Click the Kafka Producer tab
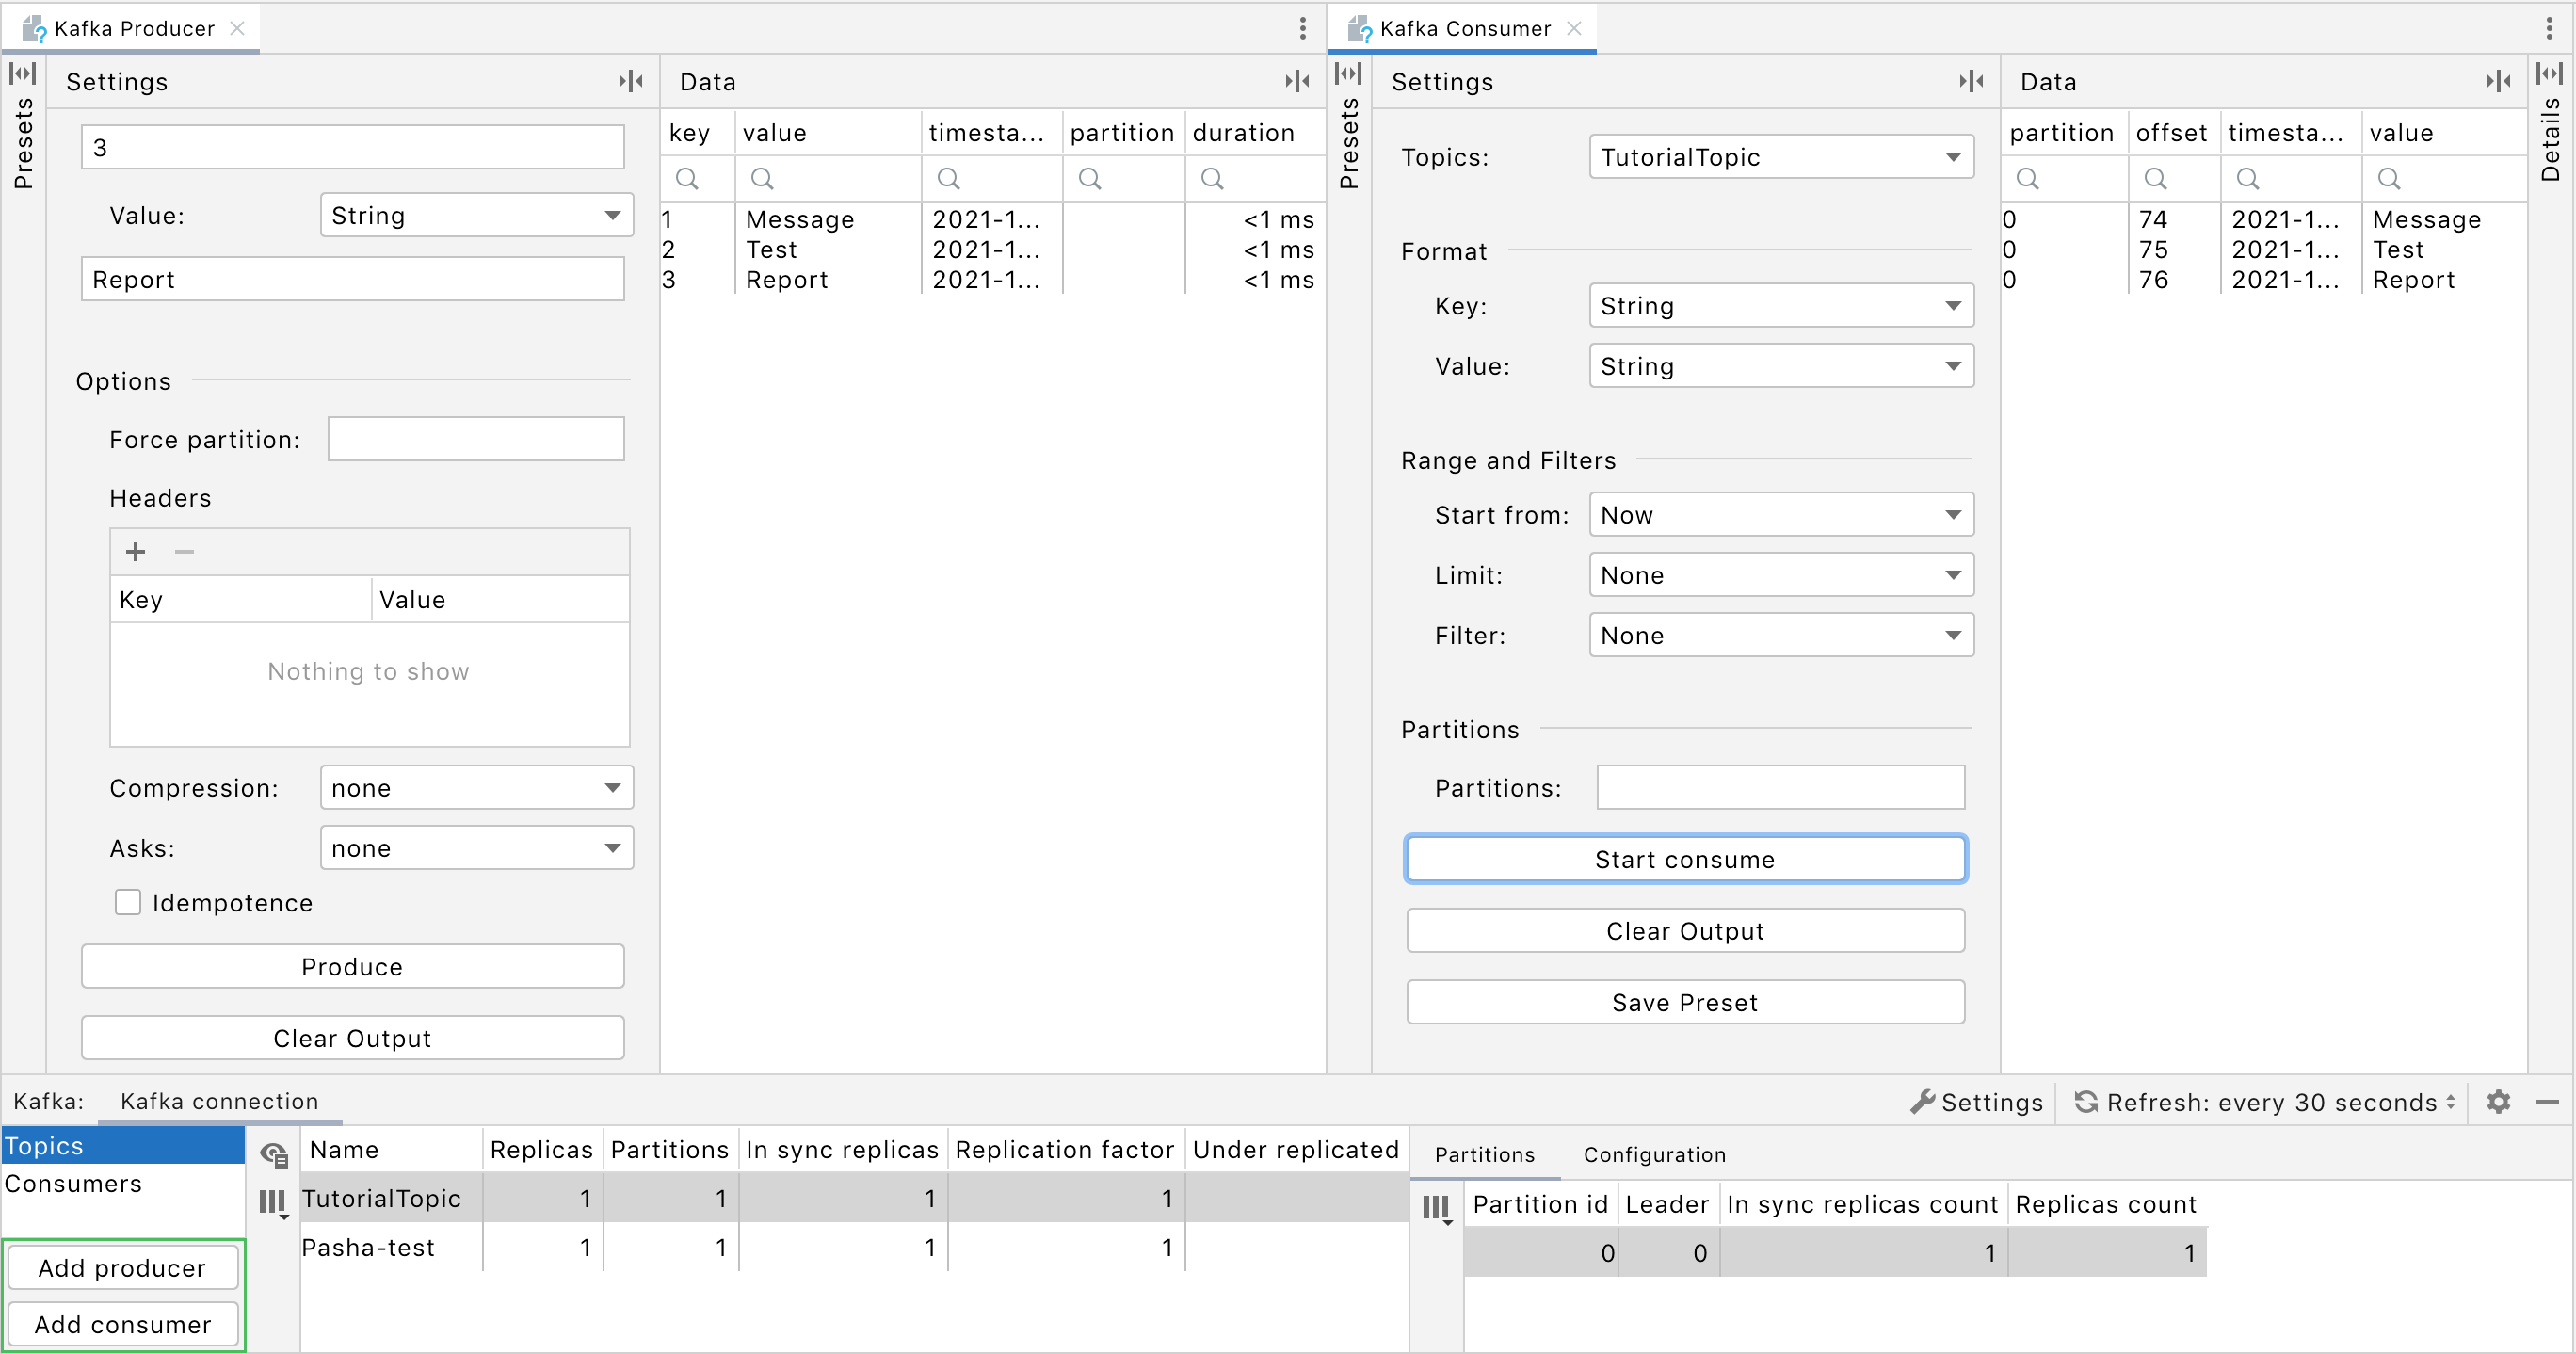This screenshot has height=1354, width=2576. tap(130, 24)
